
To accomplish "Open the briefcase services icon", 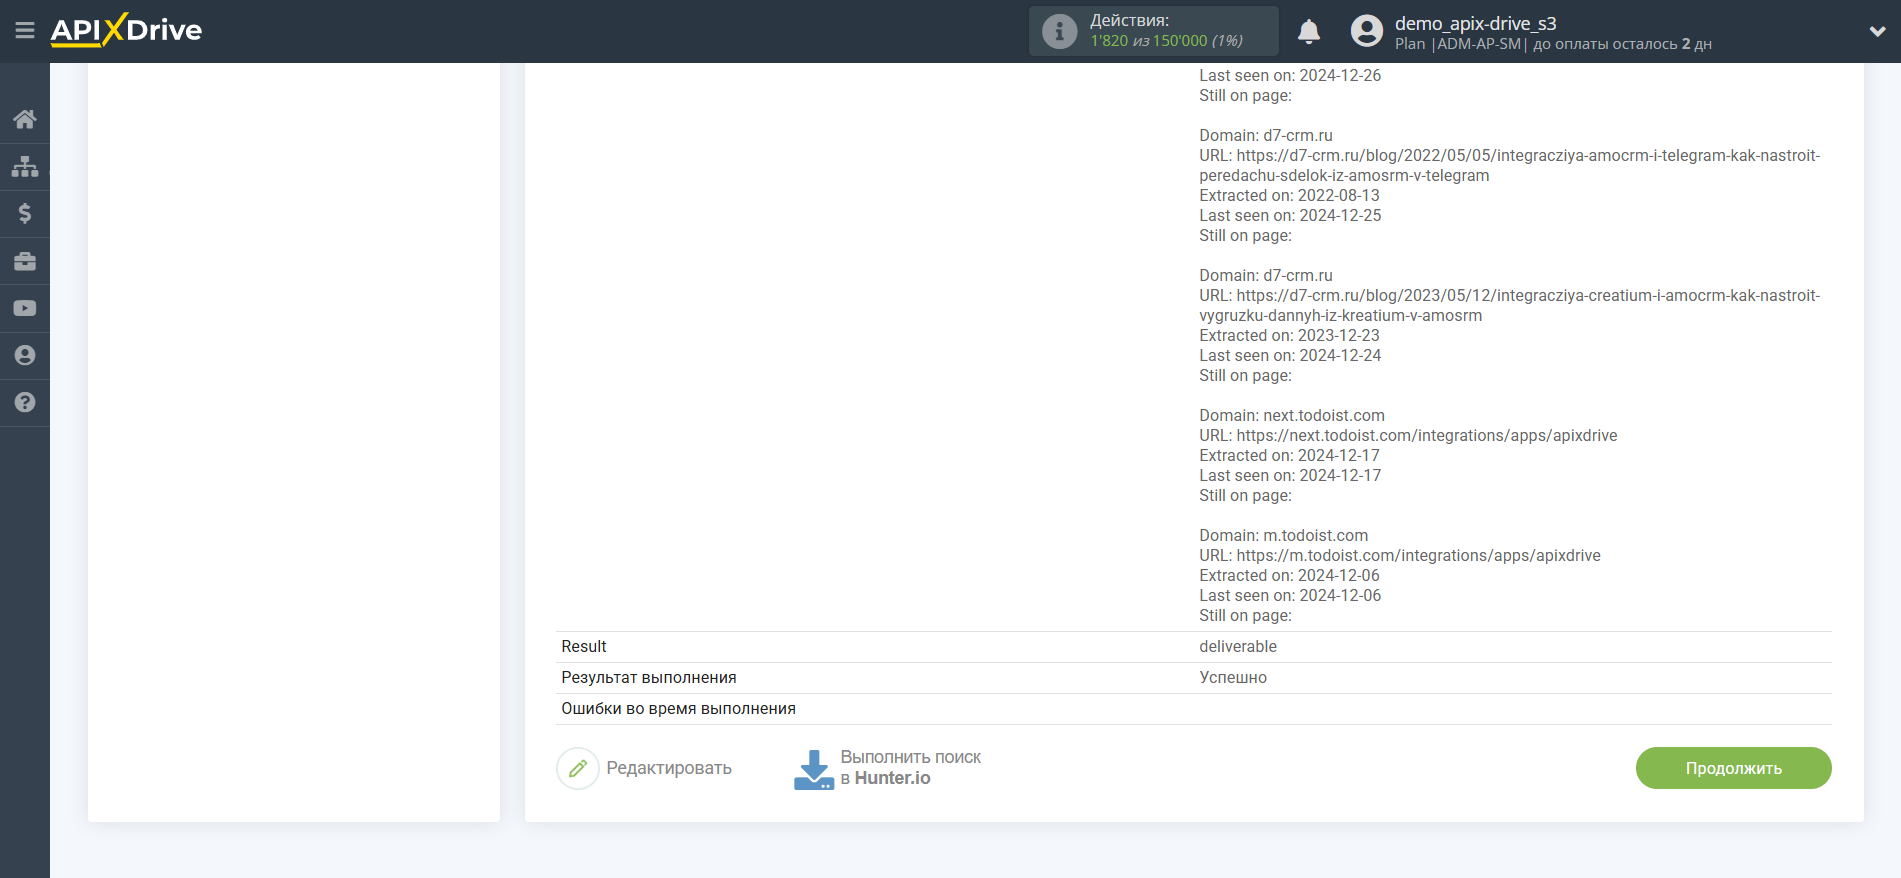I will tap(25, 261).
